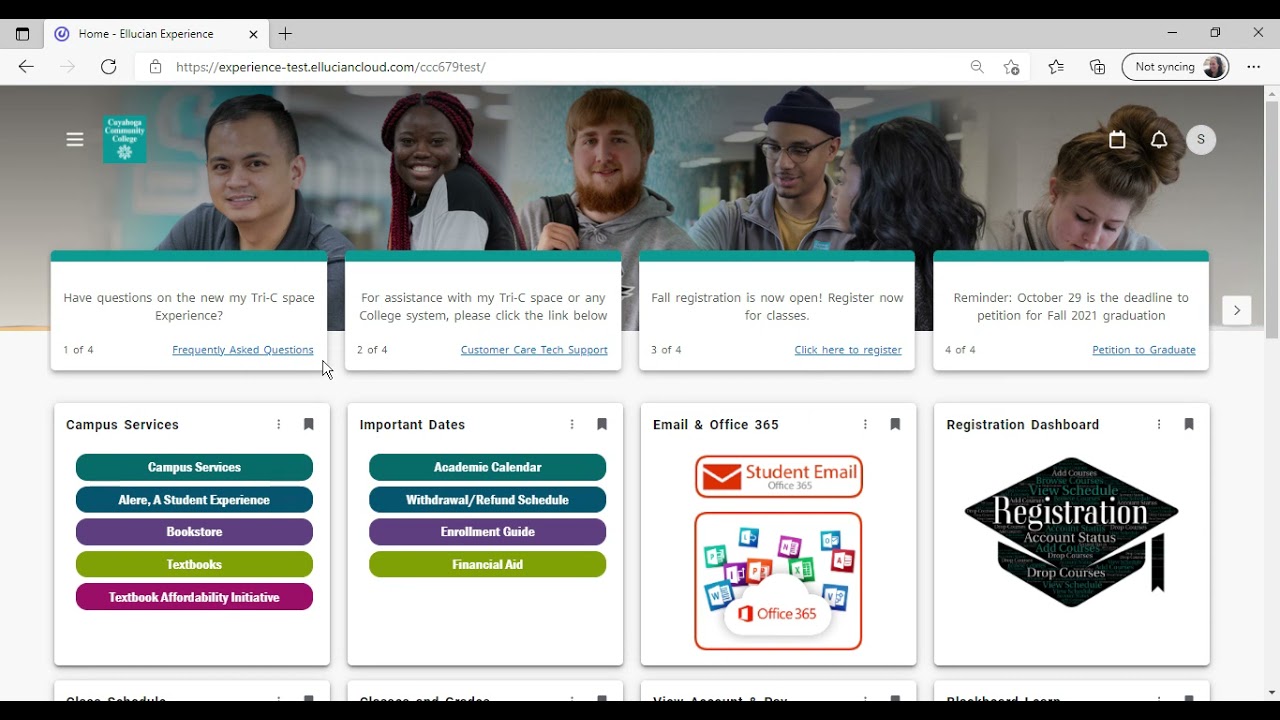The width and height of the screenshot is (1280, 720).
Task: Bookmark the Important Dates card
Action: (602, 424)
